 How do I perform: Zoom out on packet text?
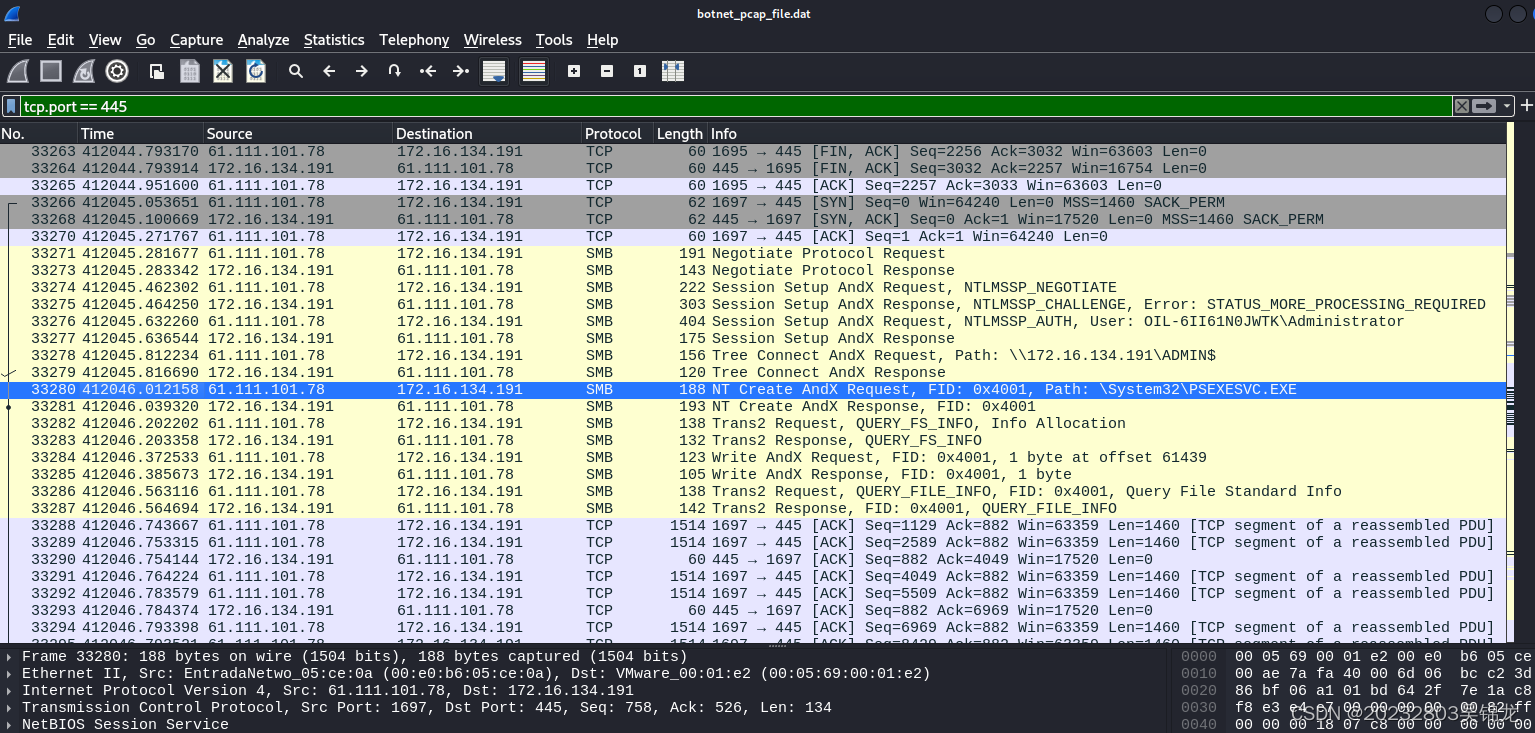607,71
